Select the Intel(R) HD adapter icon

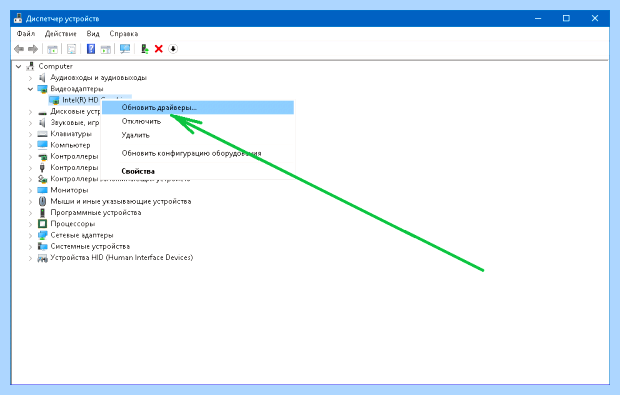pos(54,100)
